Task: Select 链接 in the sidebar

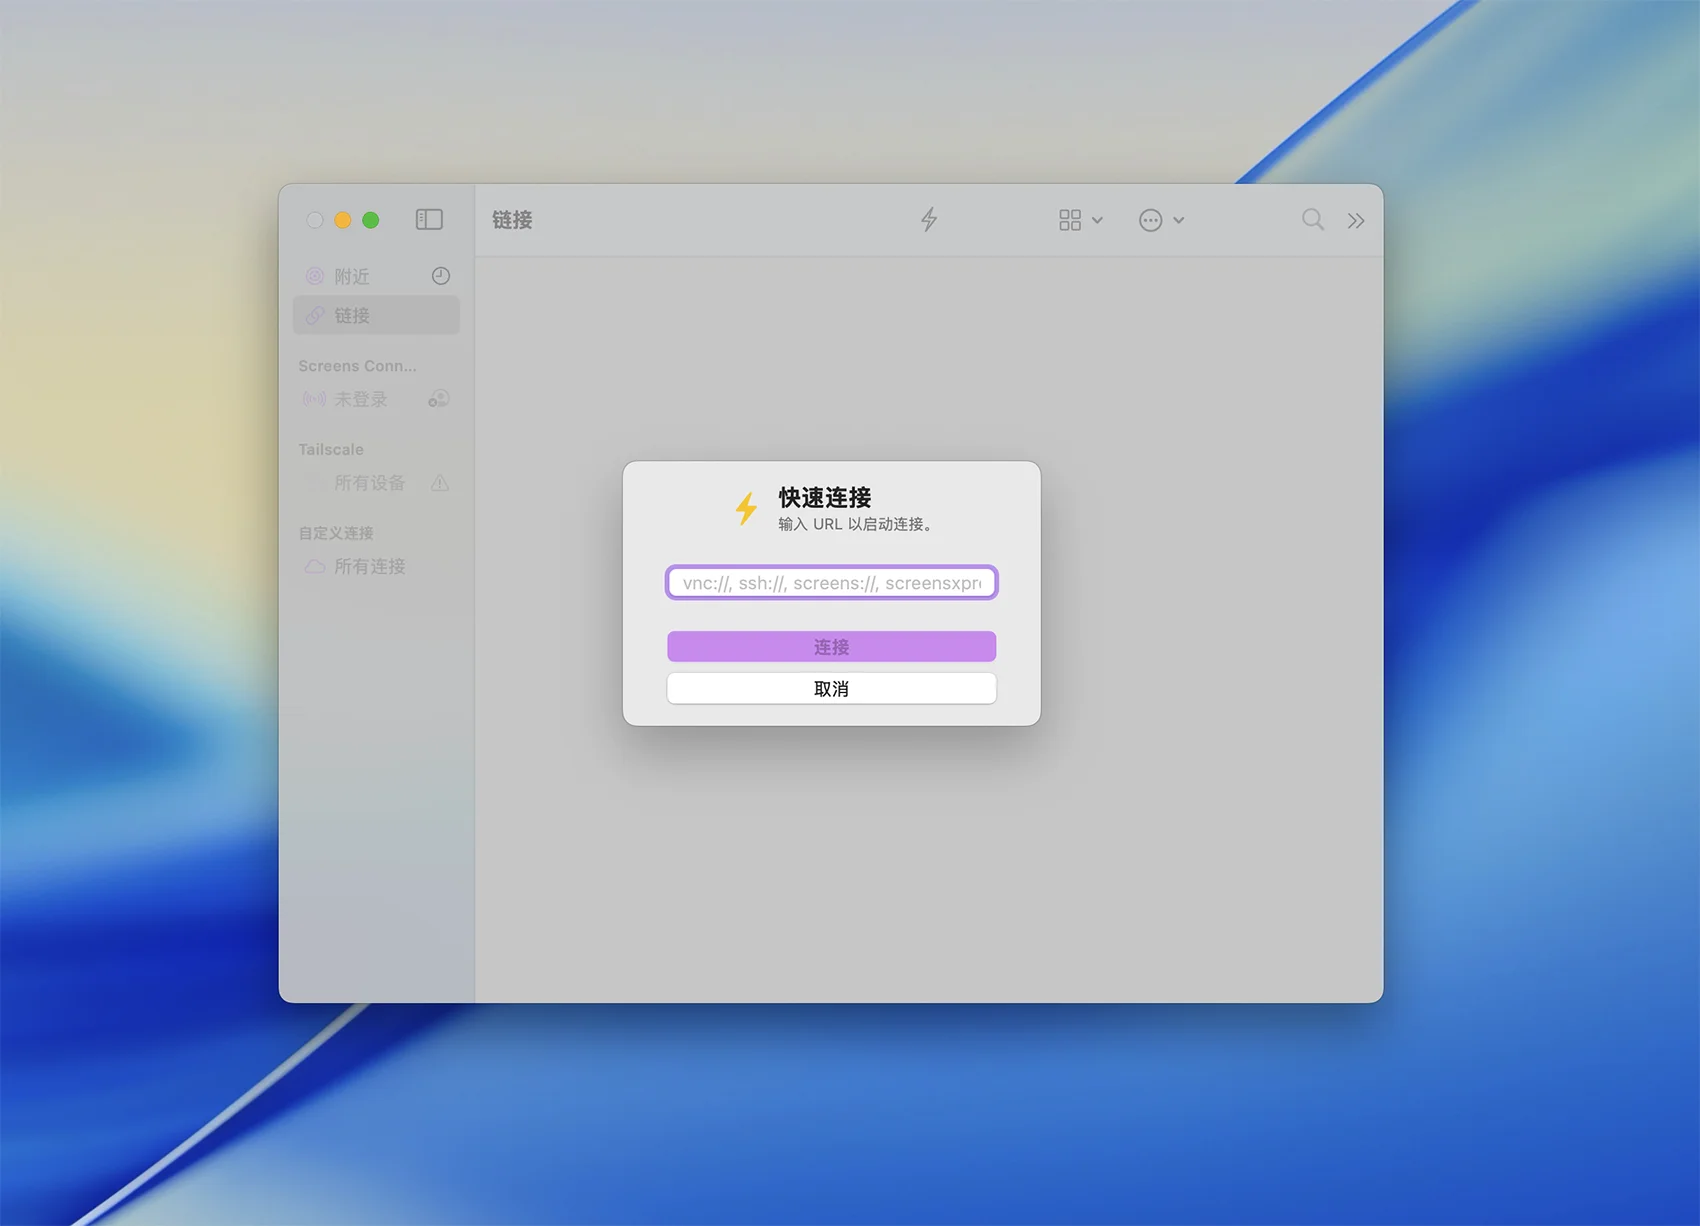Action: click(x=352, y=316)
